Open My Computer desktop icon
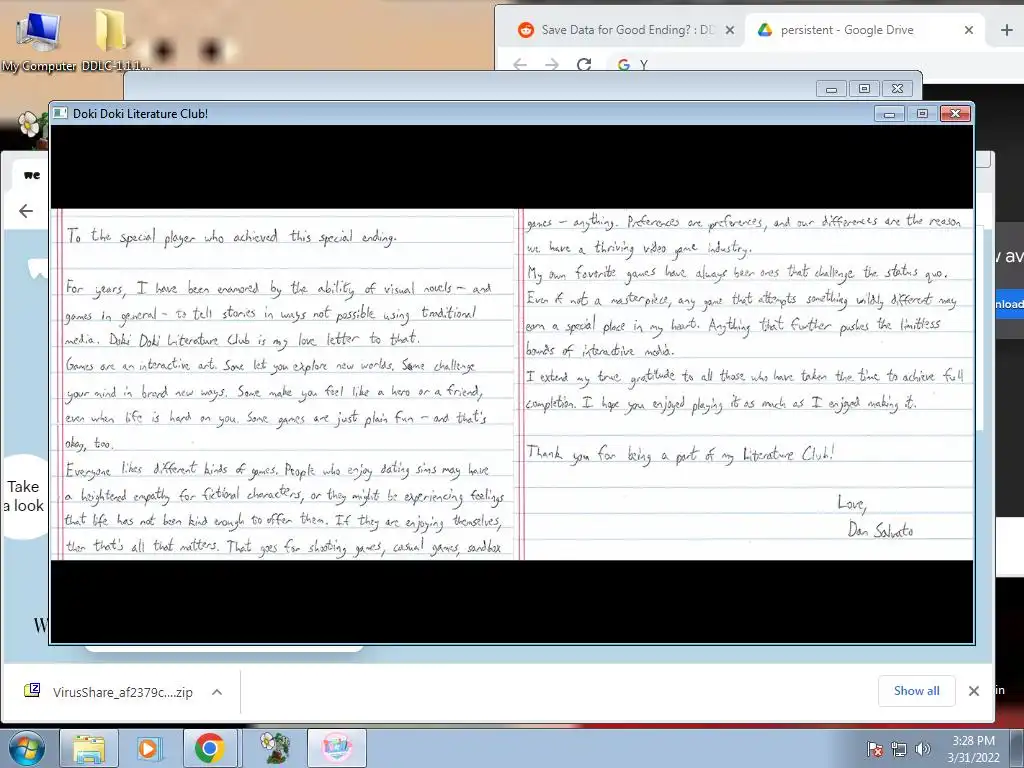The width and height of the screenshot is (1024, 768). coord(38,40)
